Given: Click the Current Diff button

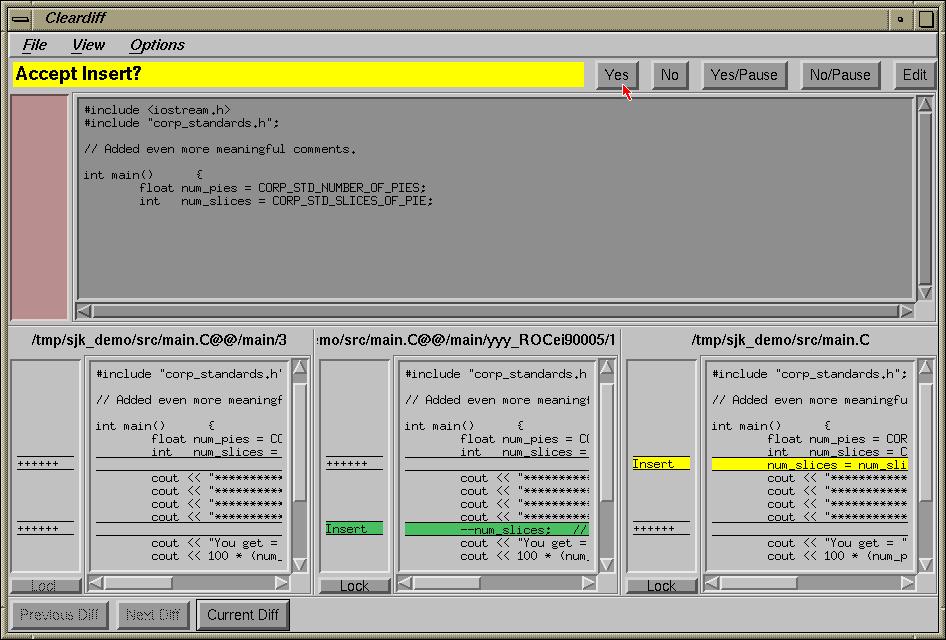Looking at the screenshot, I should 243,615.
